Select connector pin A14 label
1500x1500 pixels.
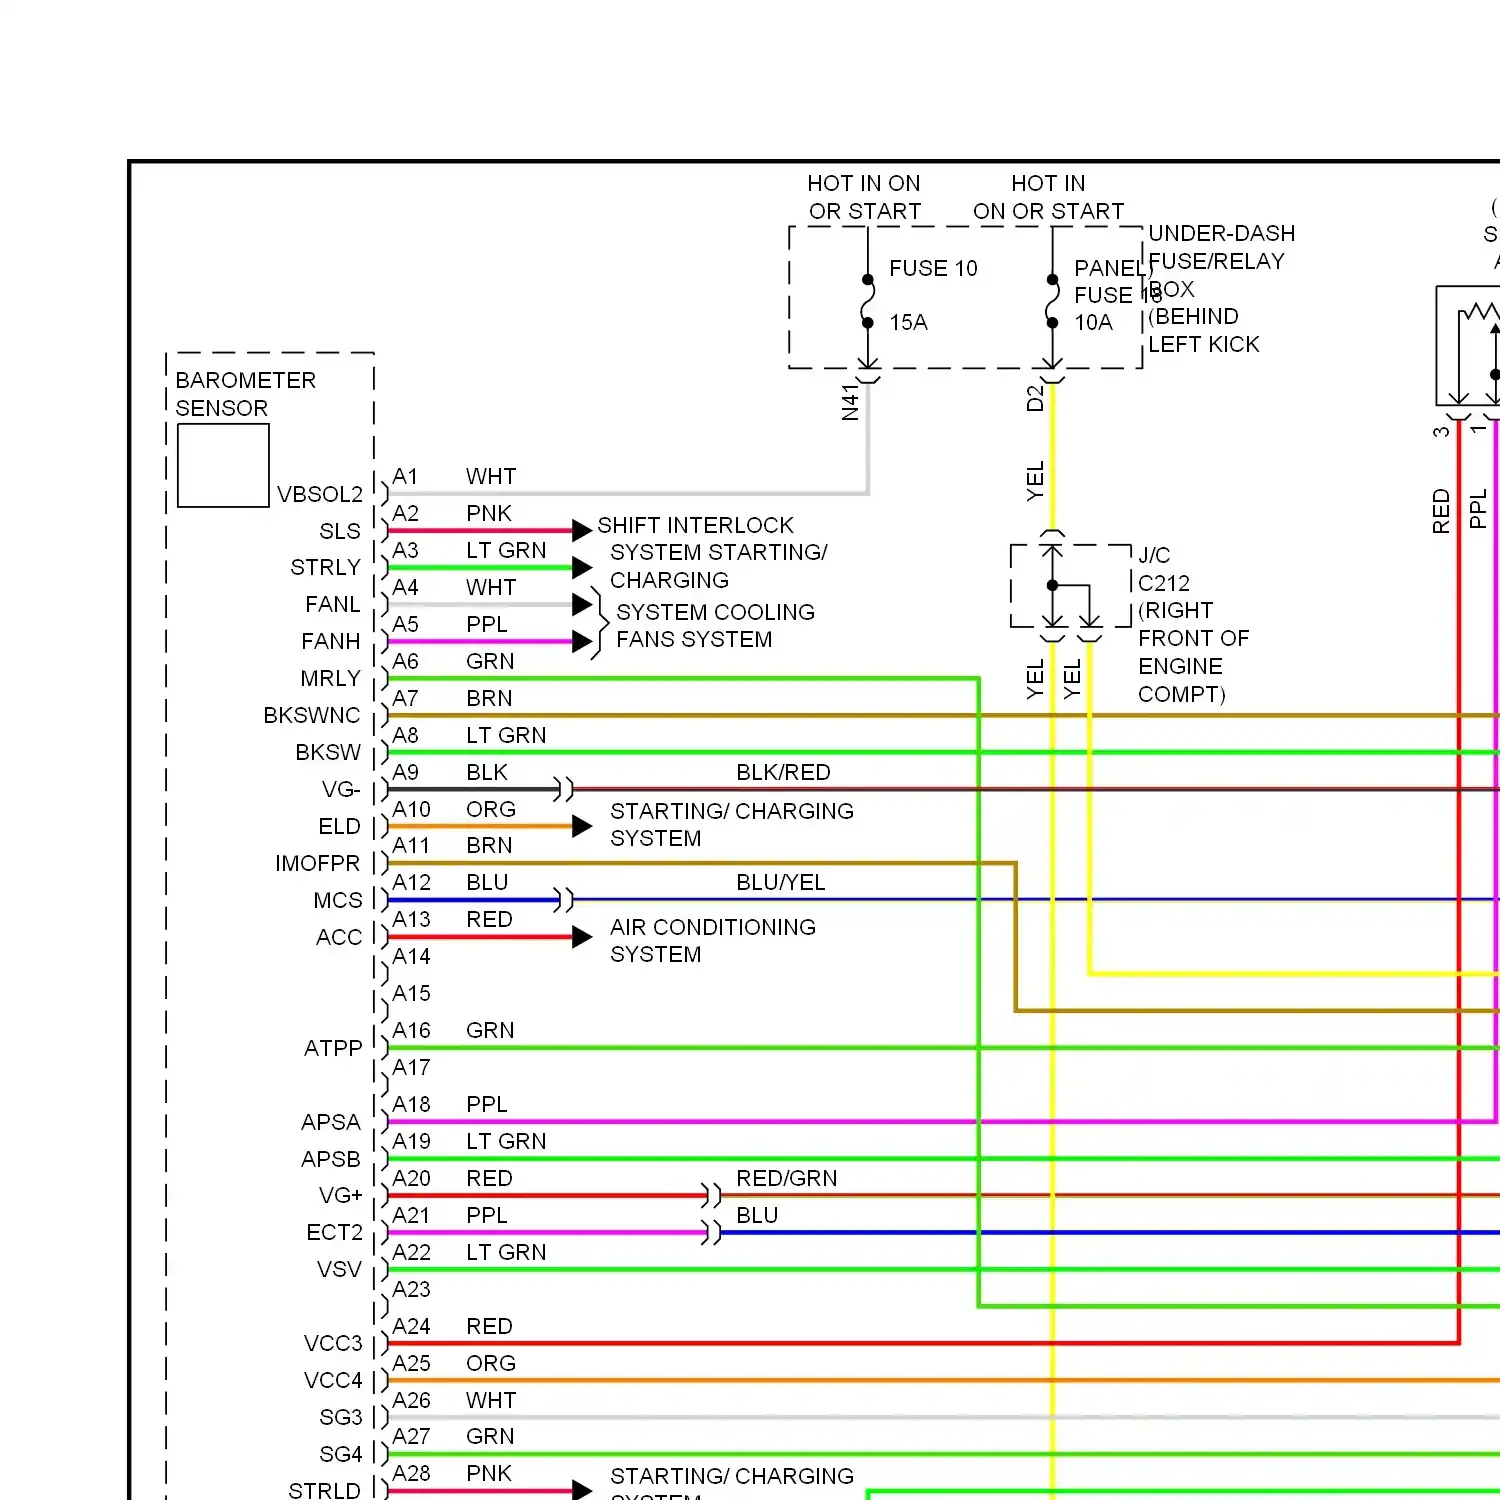412,957
